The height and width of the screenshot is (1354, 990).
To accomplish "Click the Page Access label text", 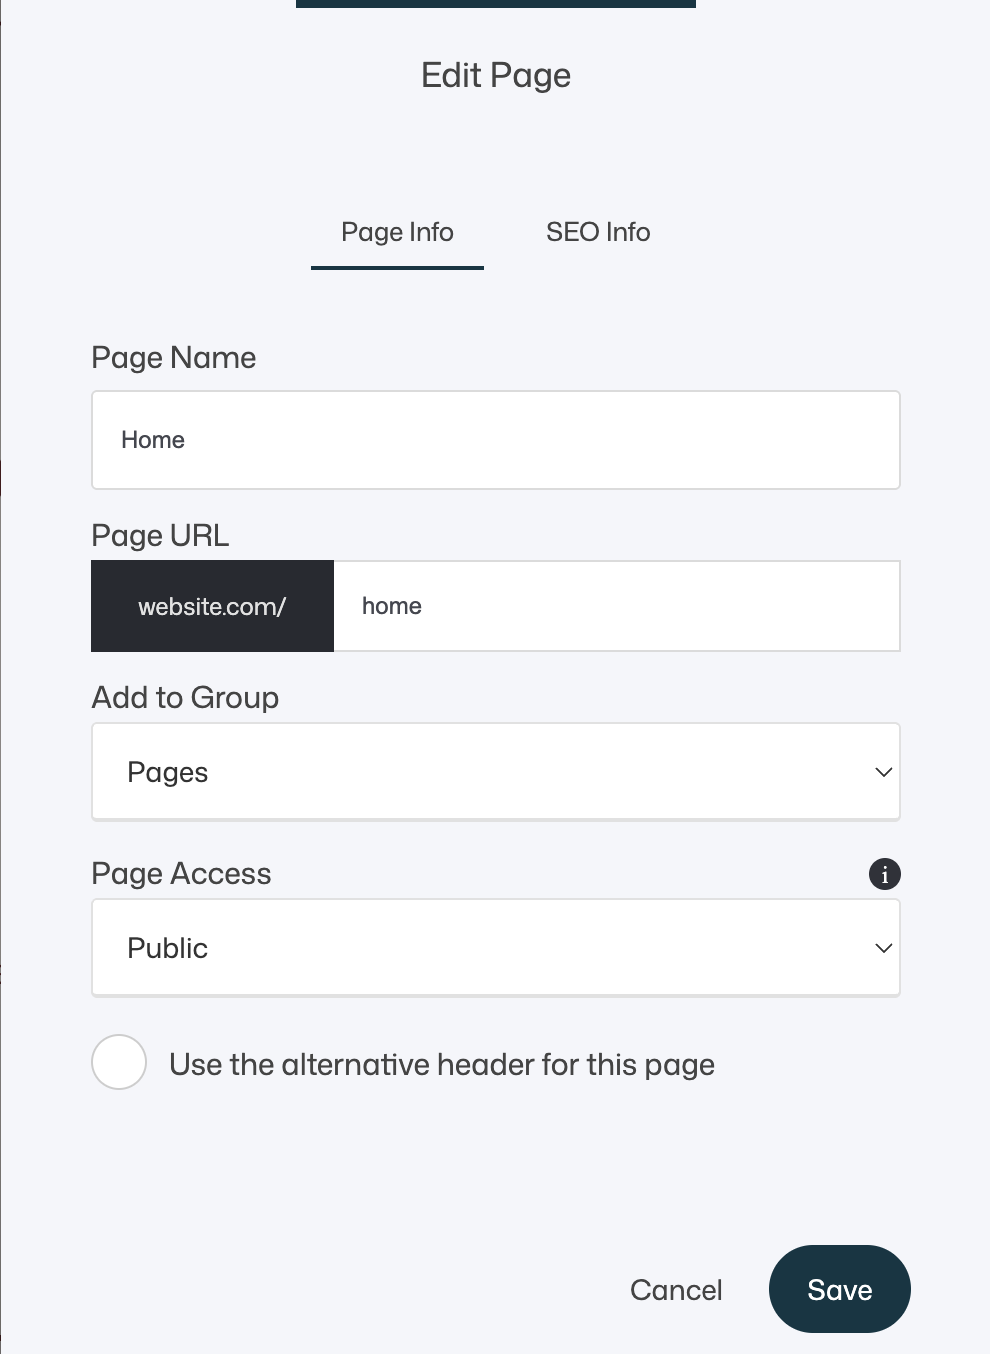I will (181, 874).
